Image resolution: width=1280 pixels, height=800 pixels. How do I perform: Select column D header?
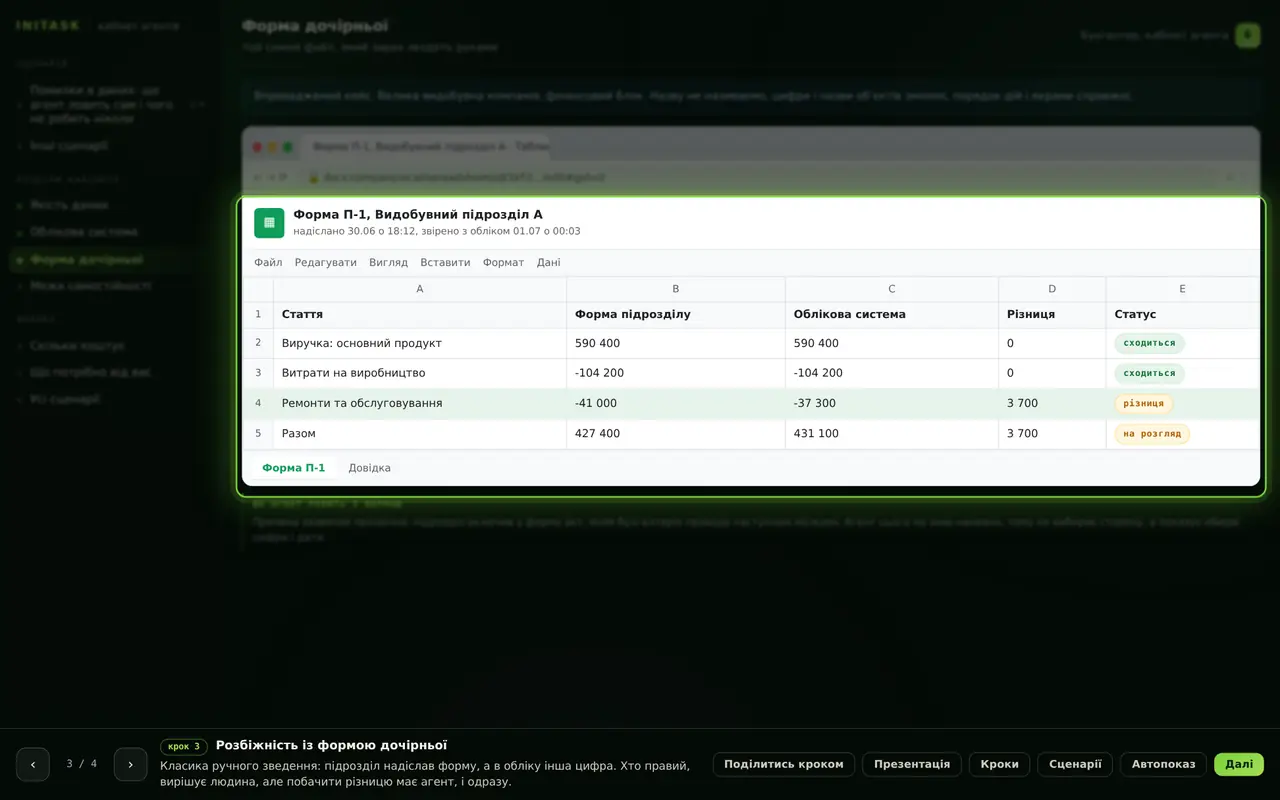tap(1052, 289)
